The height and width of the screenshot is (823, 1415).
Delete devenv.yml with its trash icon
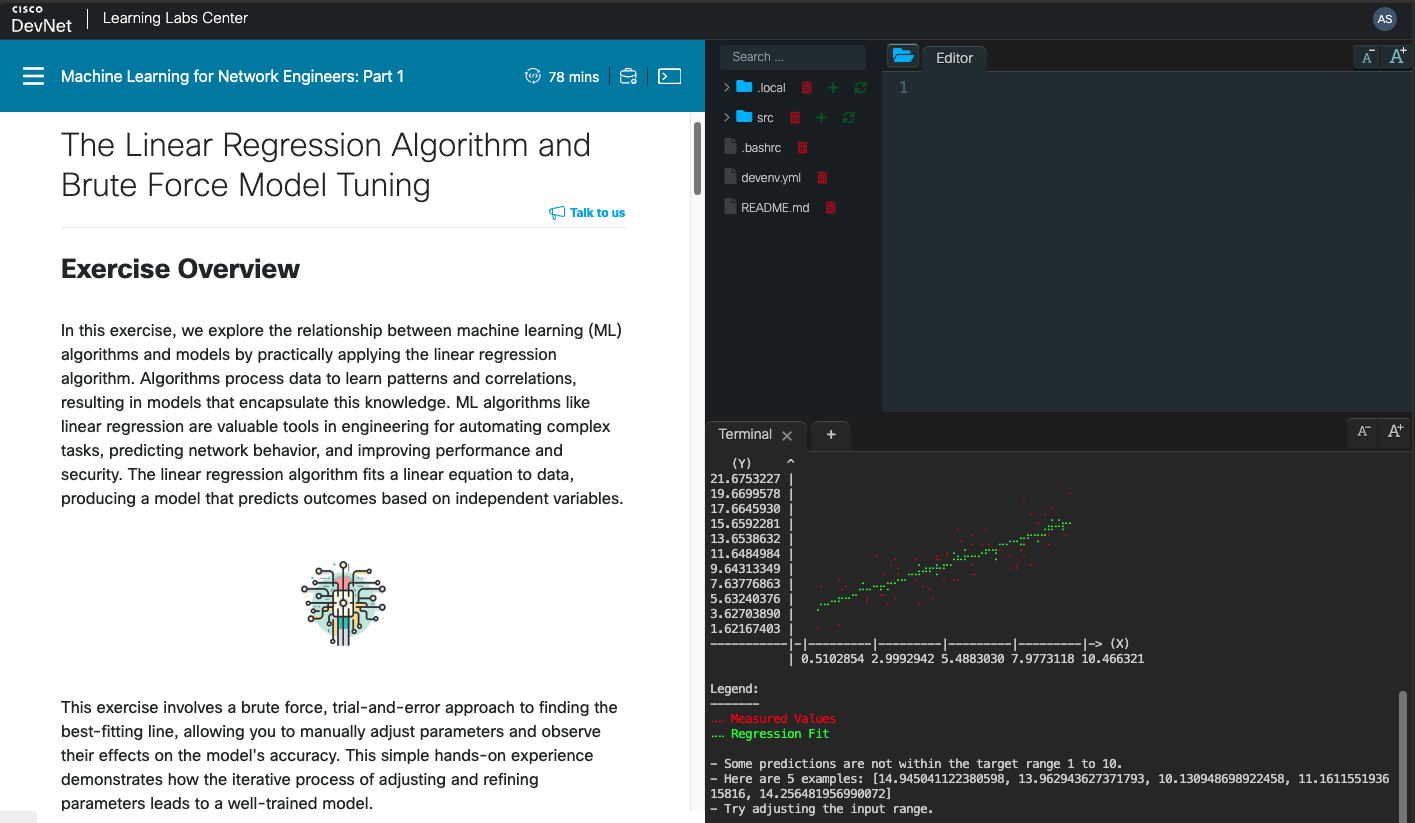click(x=821, y=177)
